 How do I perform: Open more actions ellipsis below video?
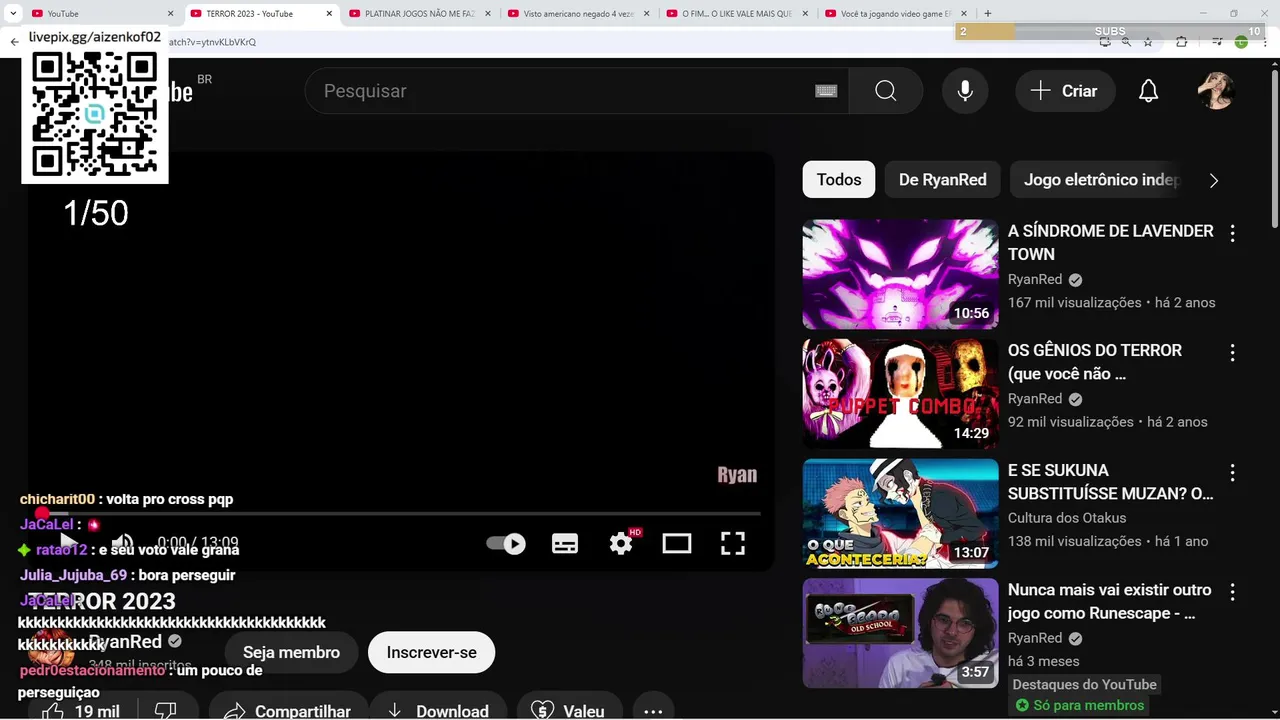coord(653,711)
